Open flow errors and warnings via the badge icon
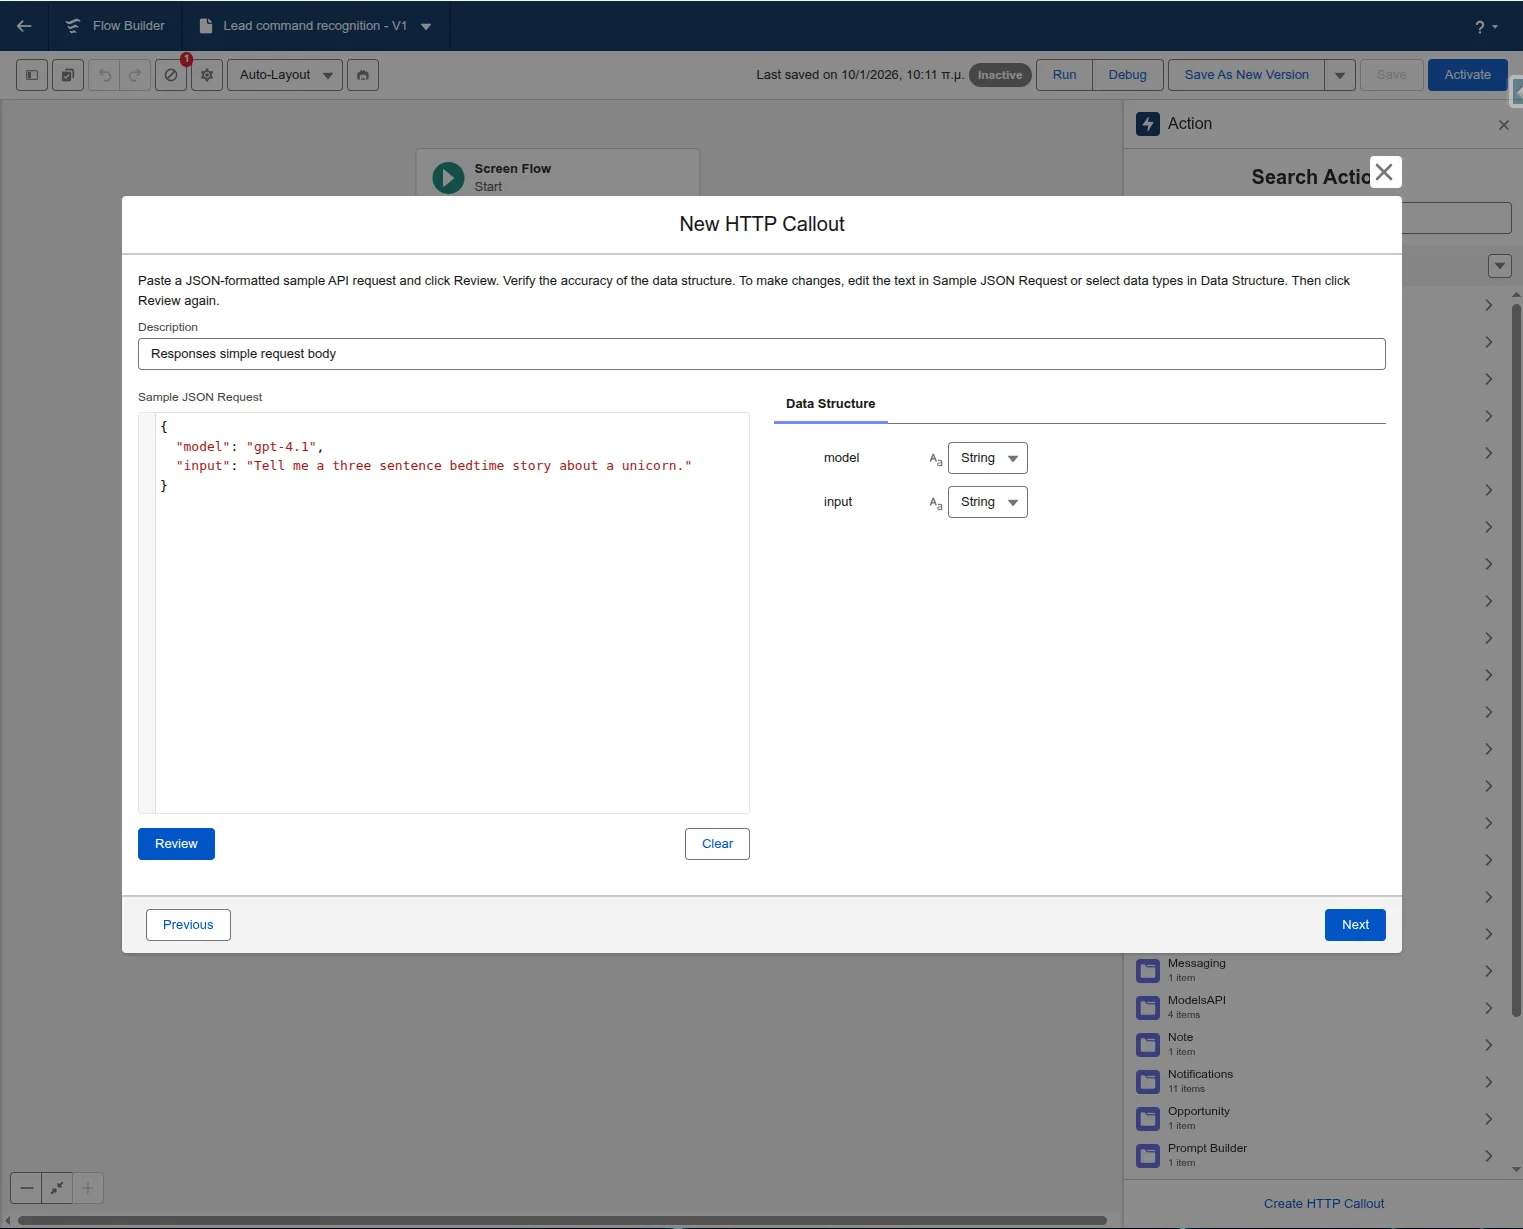The width and height of the screenshot is (1523, 1229). tap(170, 75)
